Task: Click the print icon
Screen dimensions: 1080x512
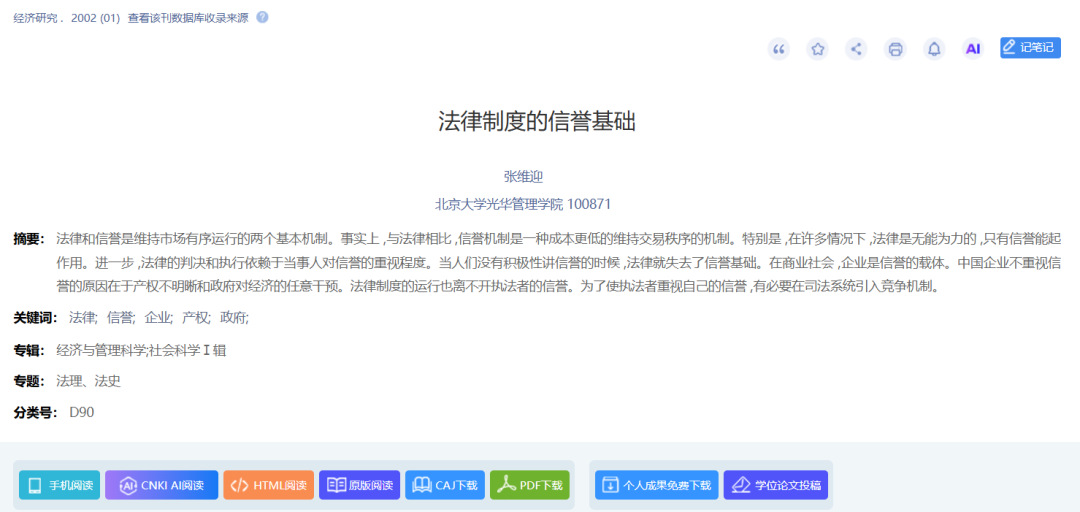Action: [895, 49]
